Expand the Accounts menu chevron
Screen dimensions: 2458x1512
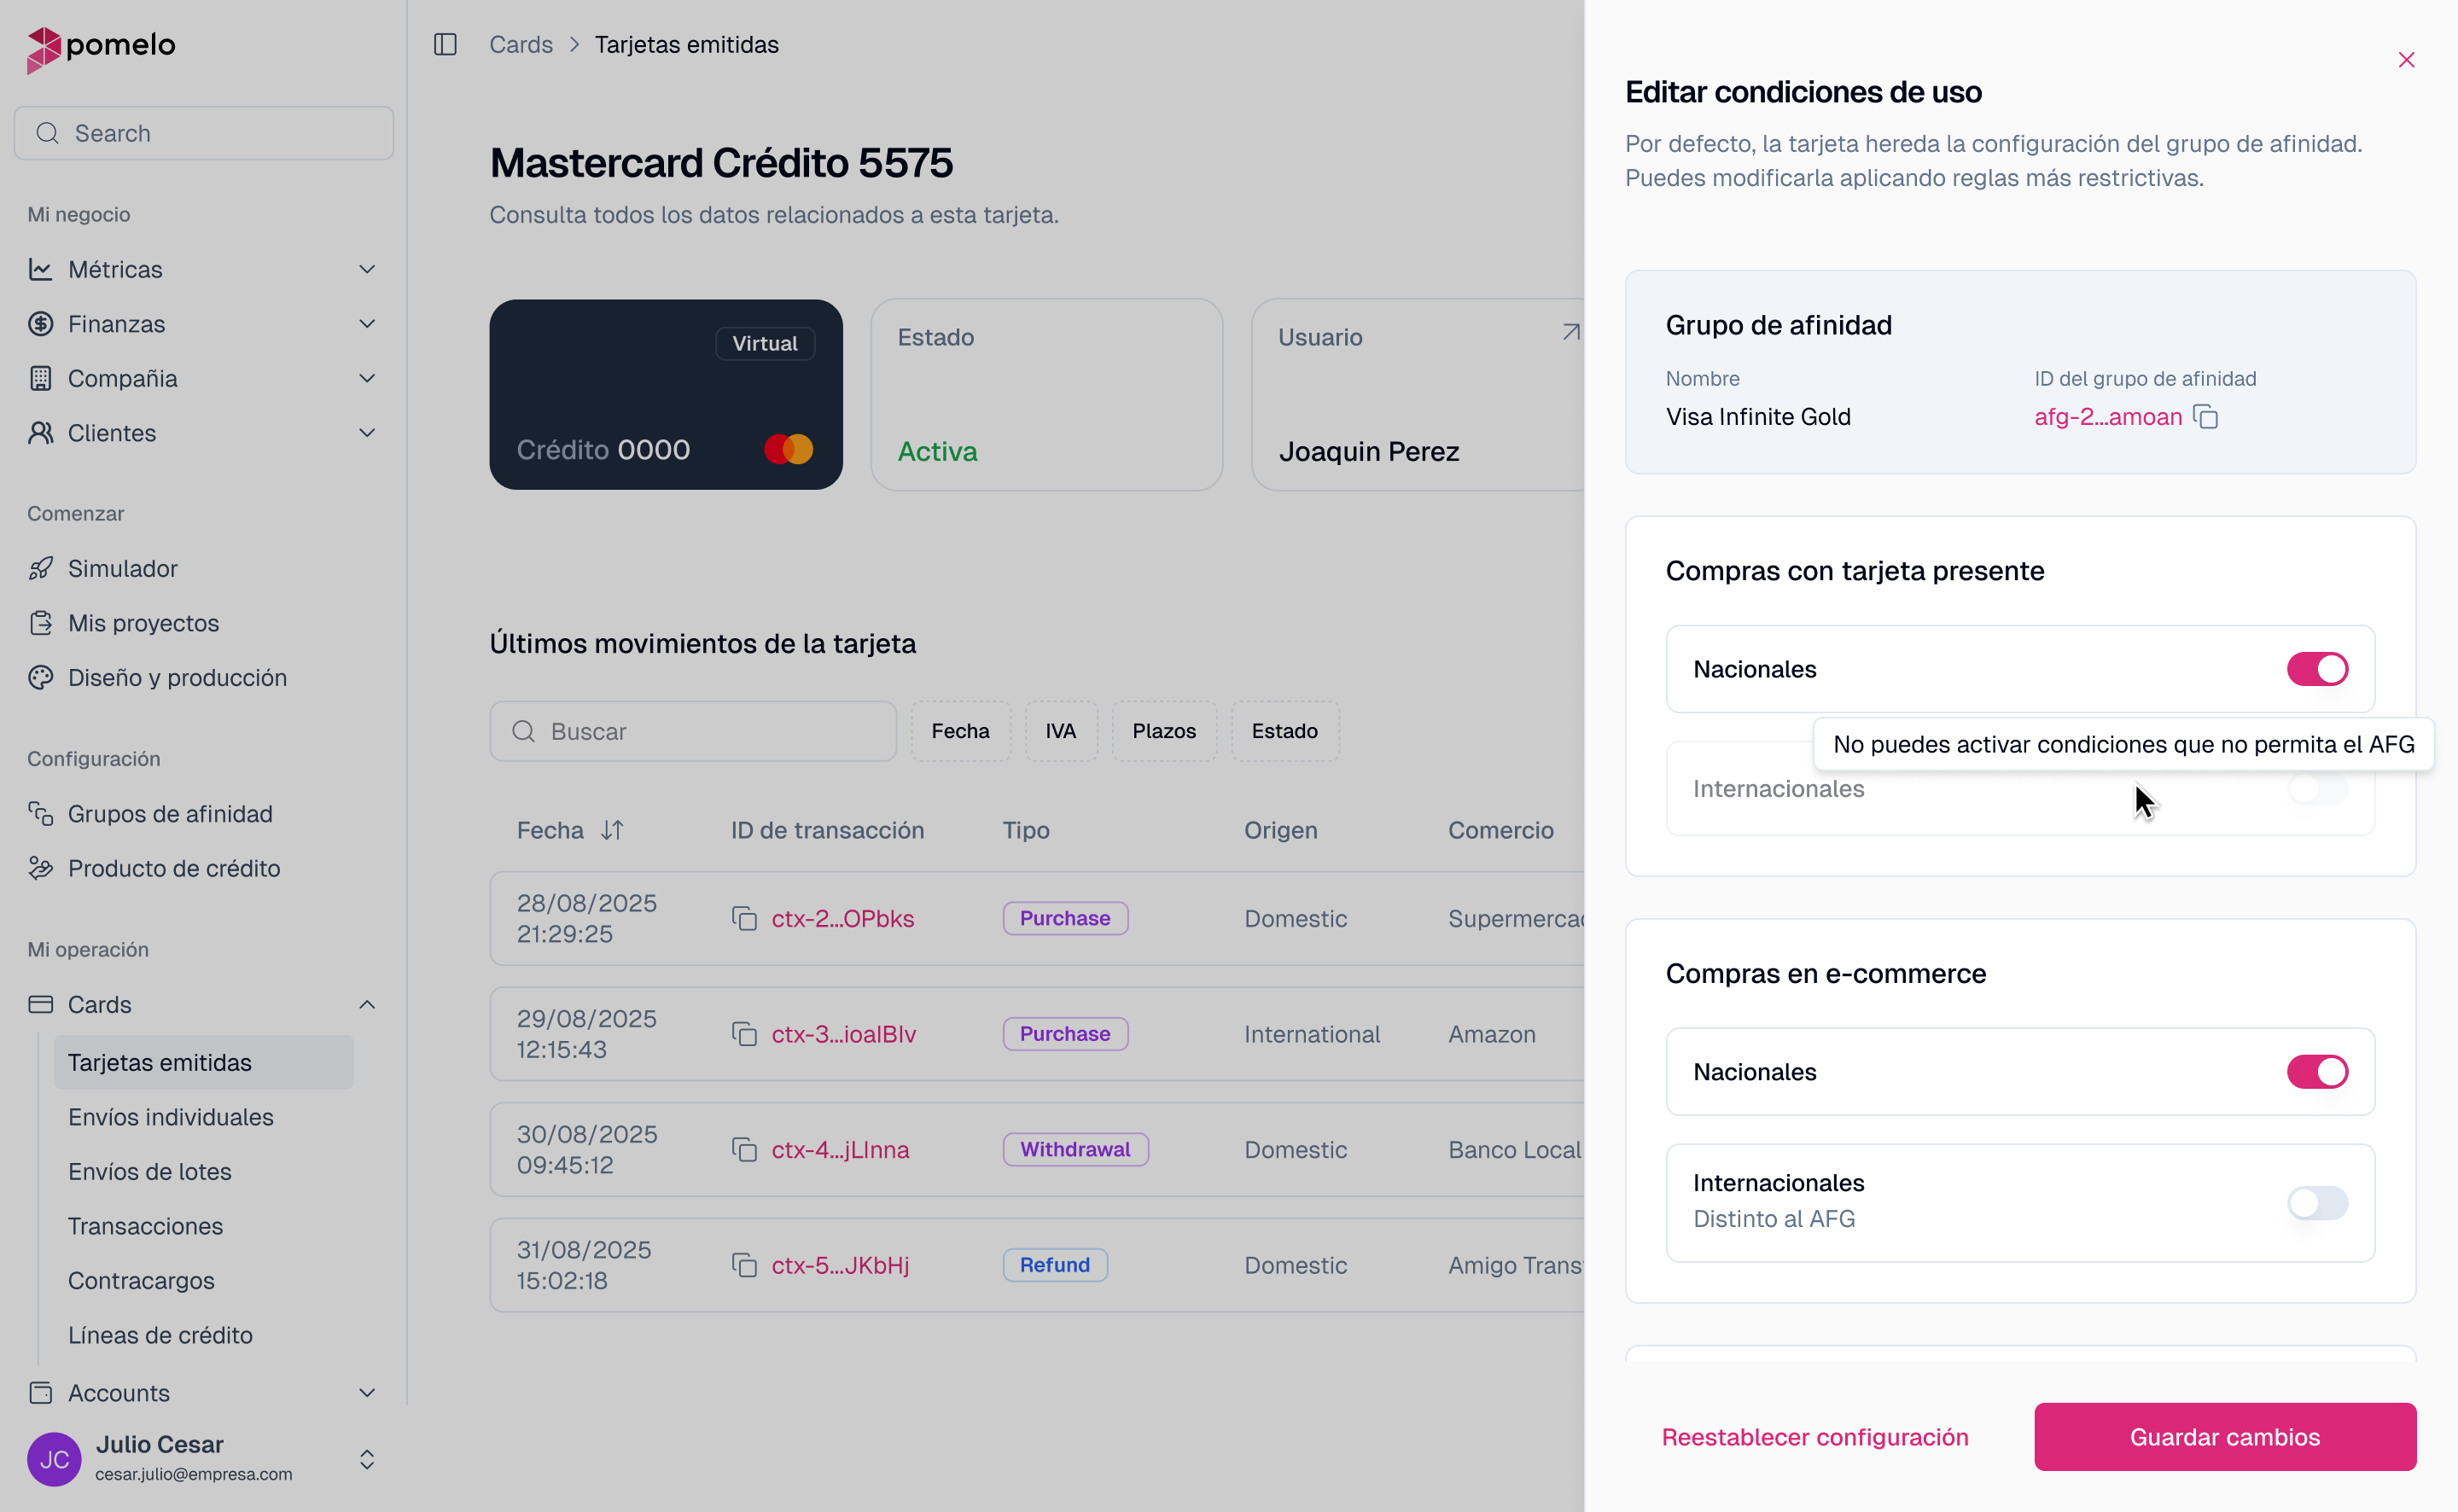click(x=367, y=1392)
